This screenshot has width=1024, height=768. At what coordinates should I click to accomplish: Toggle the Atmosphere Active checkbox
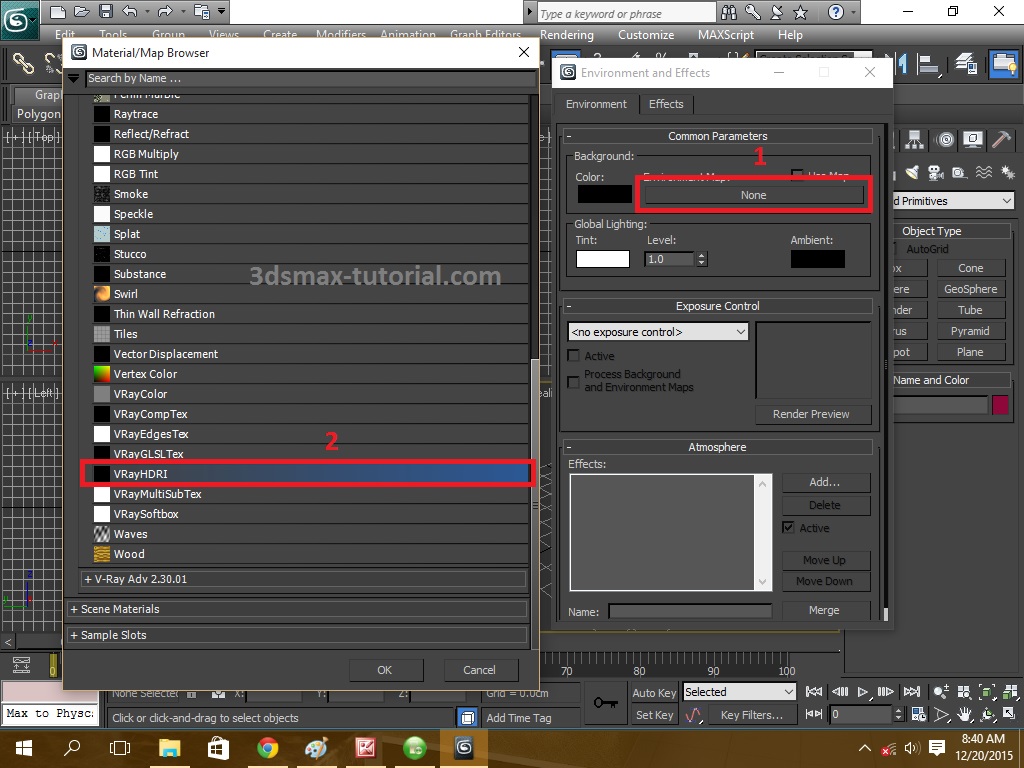click(788, 528)
